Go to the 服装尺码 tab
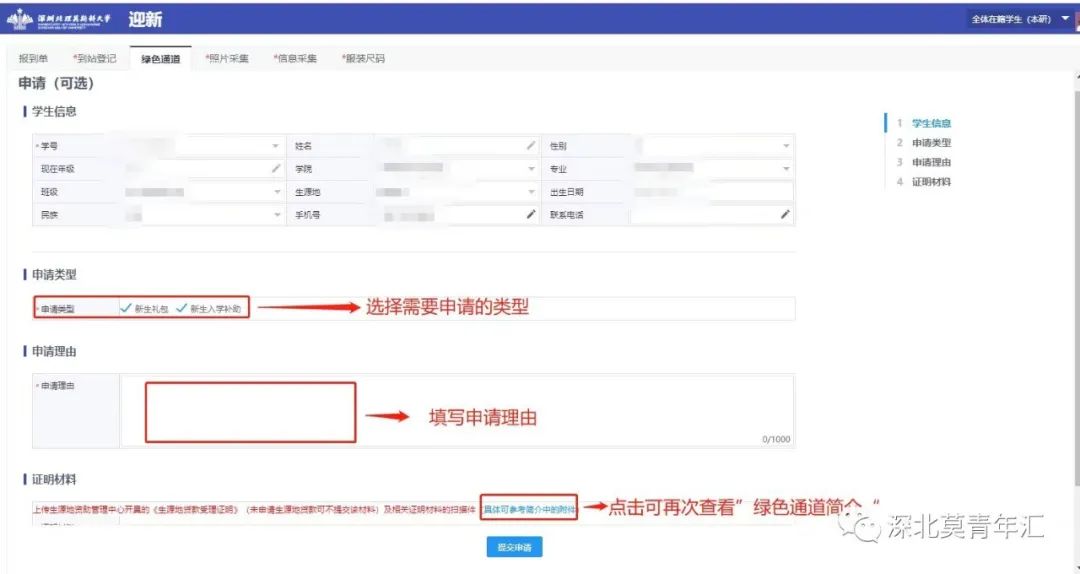 (x=363, y=59)
